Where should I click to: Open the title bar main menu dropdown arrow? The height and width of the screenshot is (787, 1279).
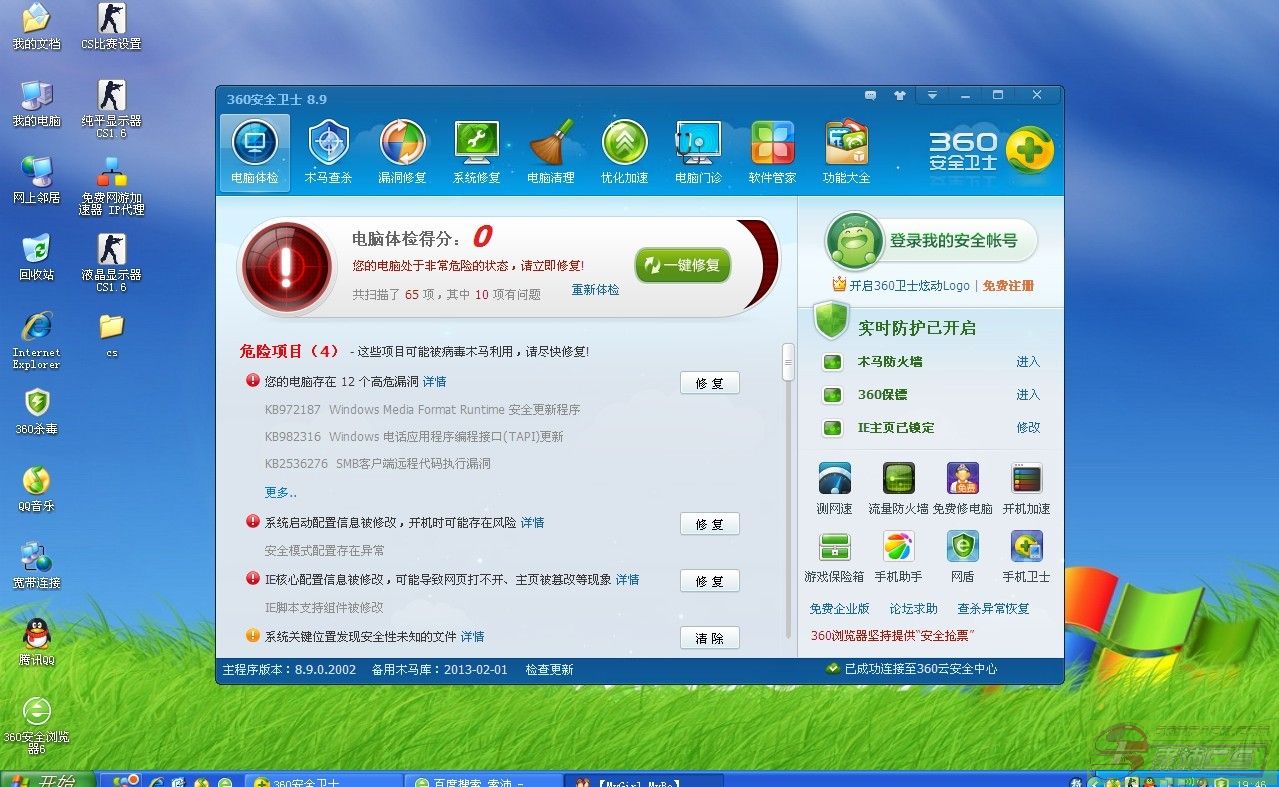click(932, 96)
